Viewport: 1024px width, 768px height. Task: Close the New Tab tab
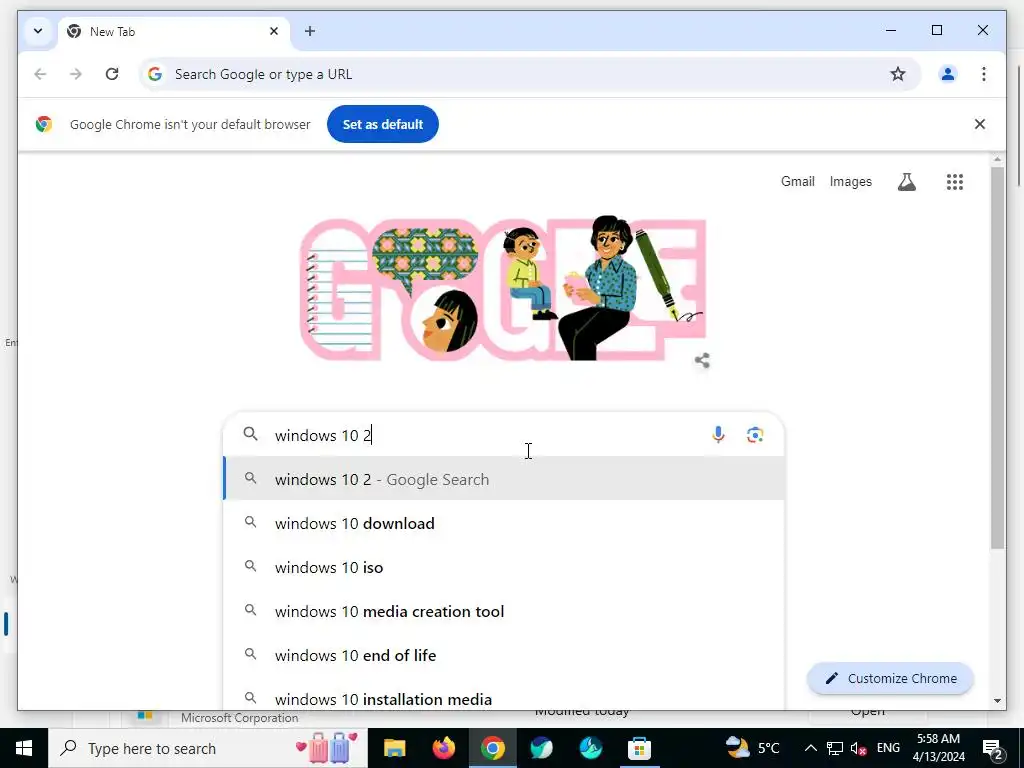[274, 31]
